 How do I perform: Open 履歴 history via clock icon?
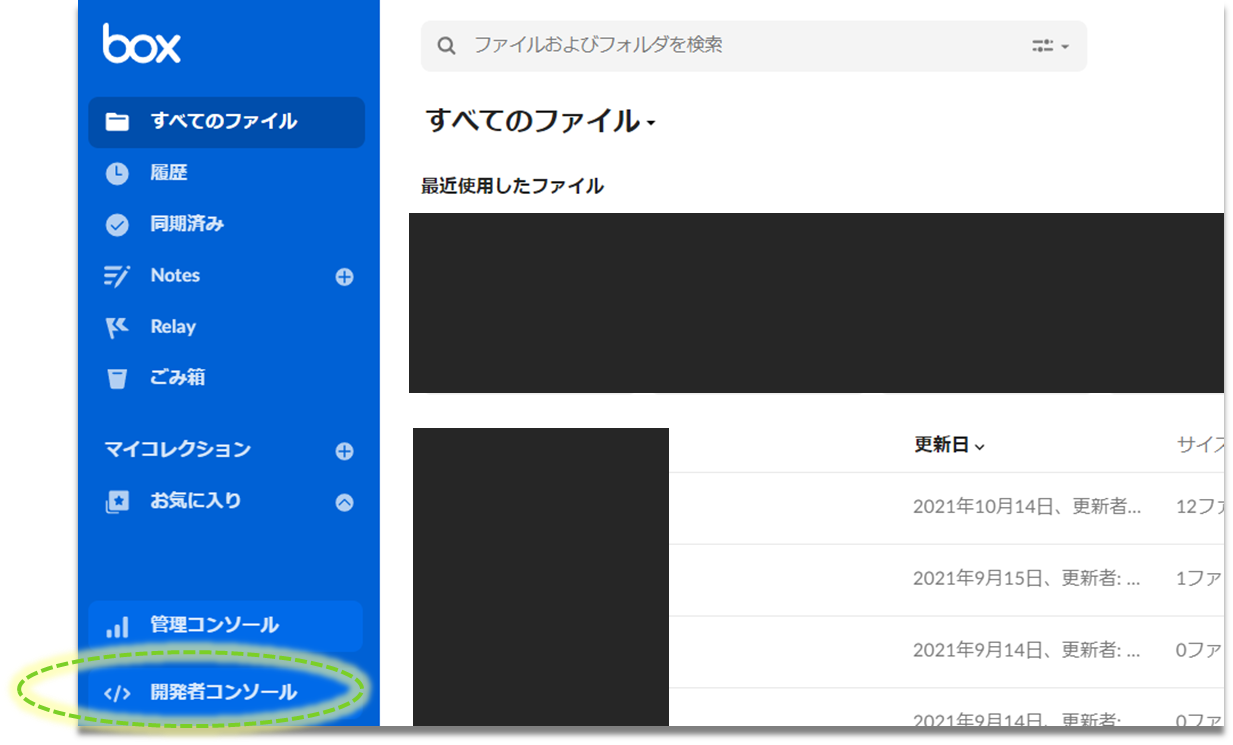118,173
